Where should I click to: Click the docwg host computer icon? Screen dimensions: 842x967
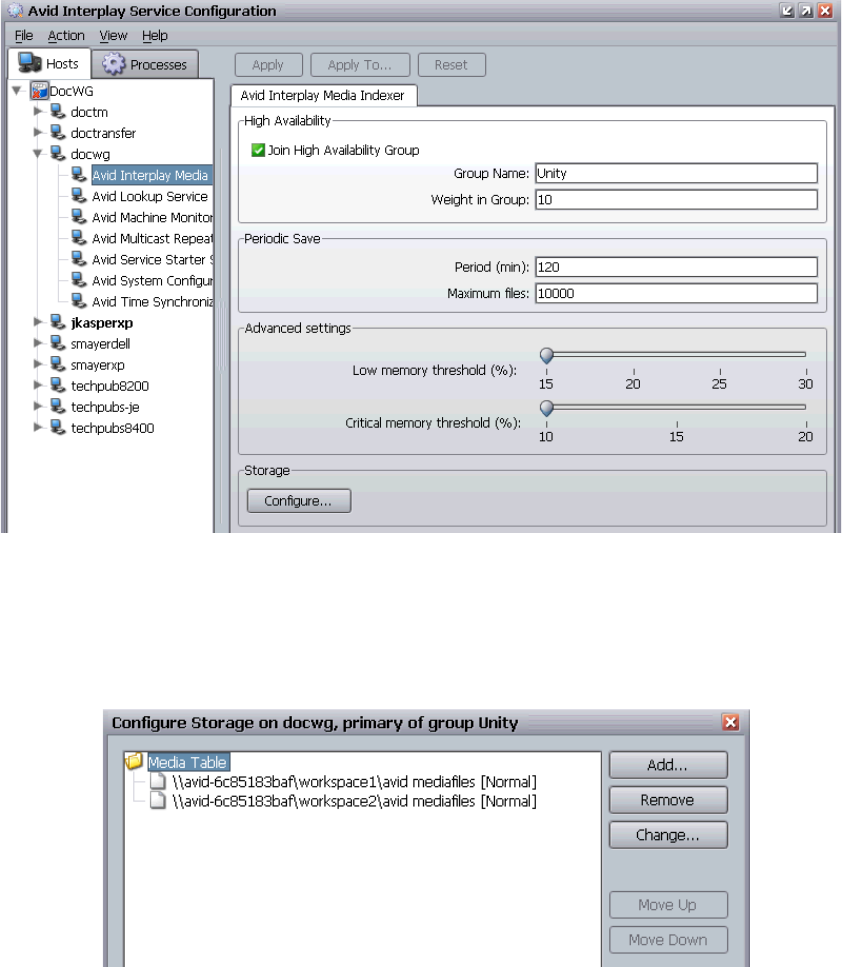tap(58, 154)
